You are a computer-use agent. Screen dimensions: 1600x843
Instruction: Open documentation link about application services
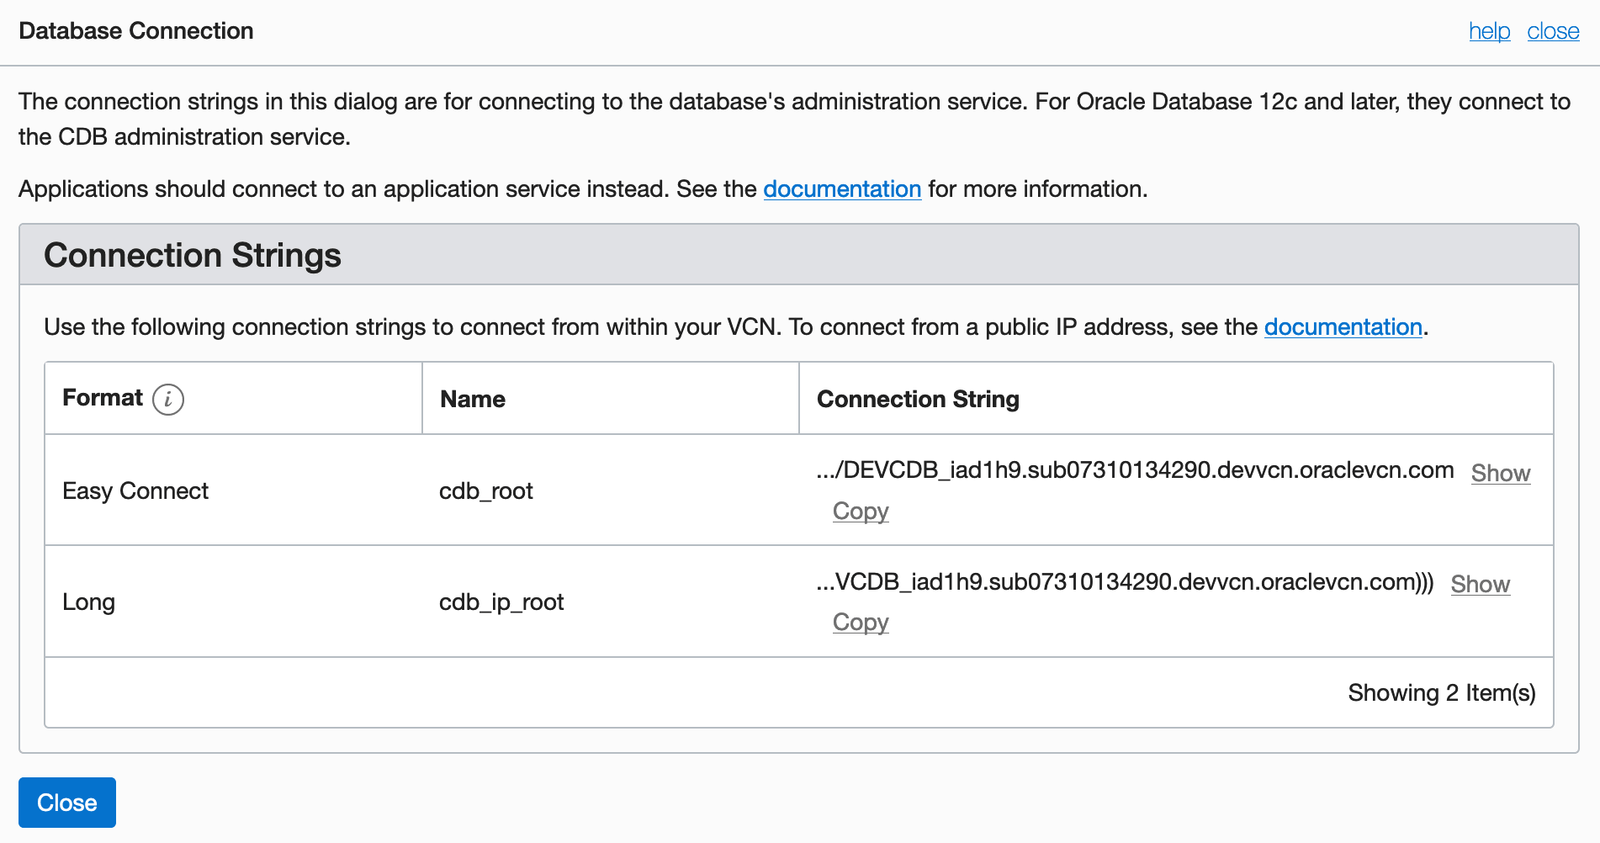coord(842,189)
